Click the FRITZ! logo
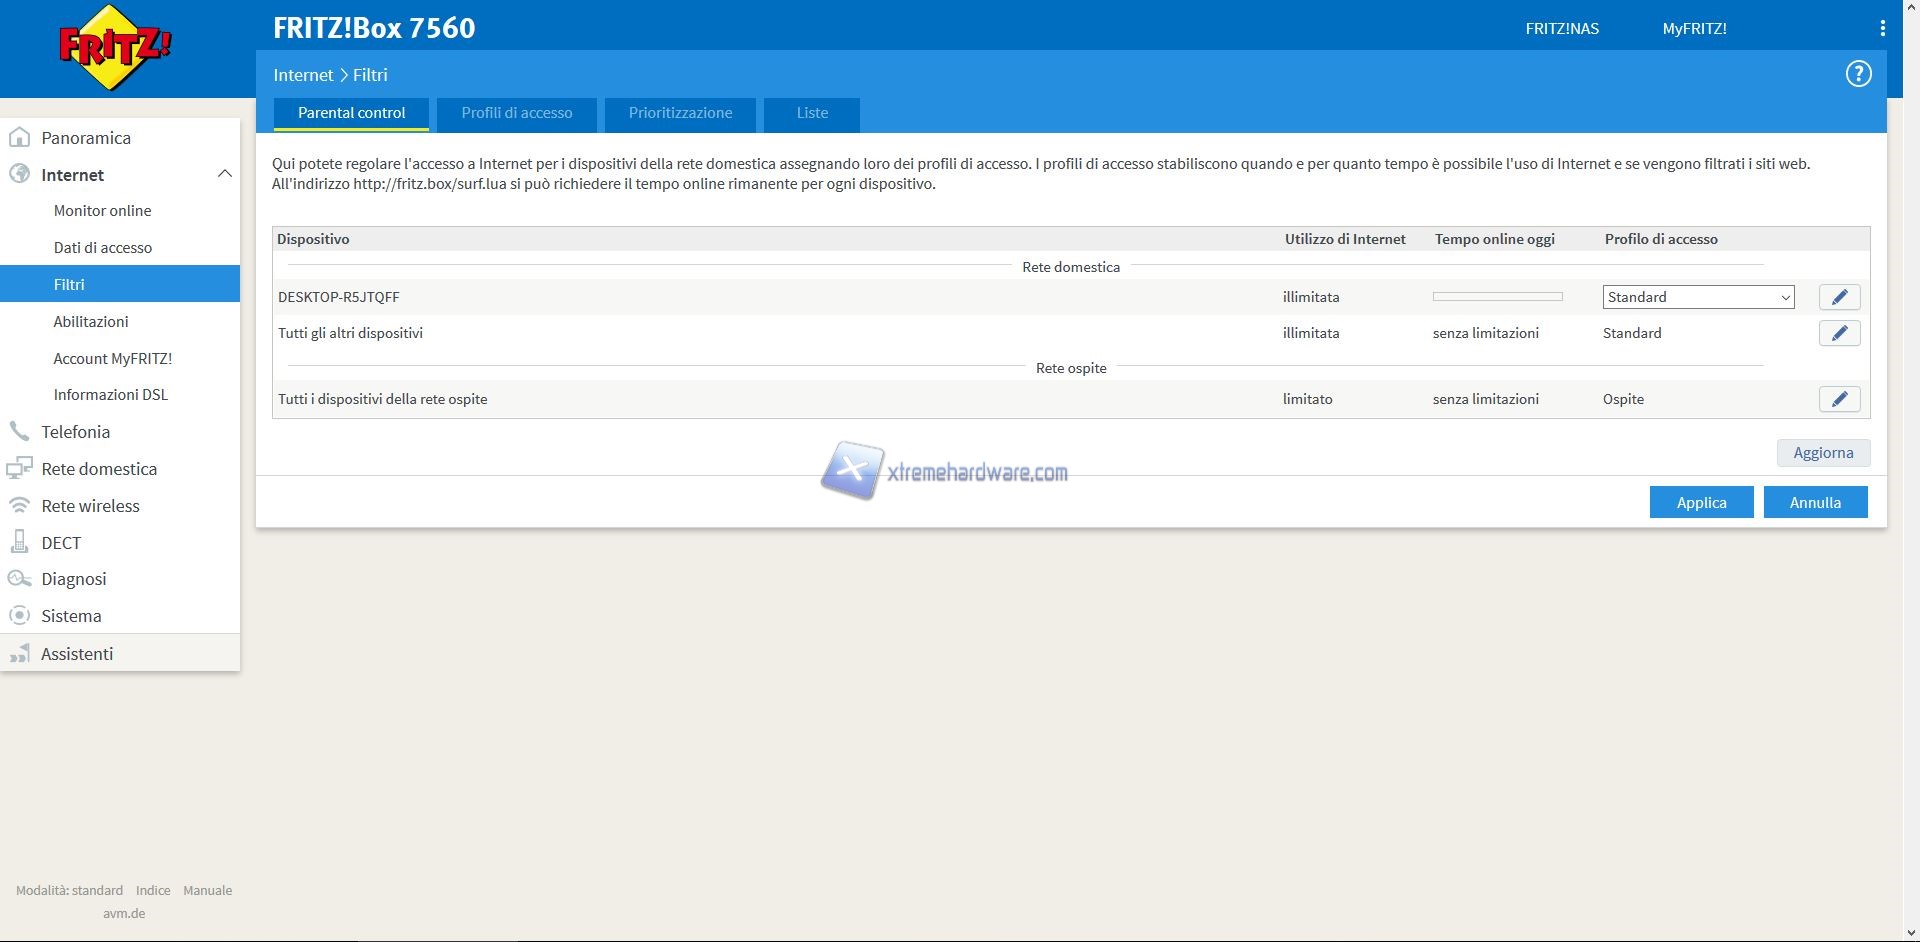 coord(115,47)
